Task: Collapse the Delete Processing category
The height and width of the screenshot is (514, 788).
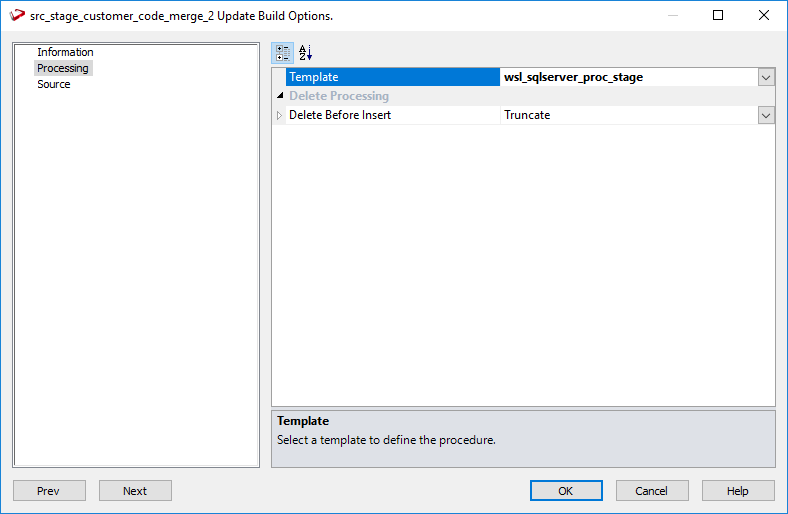Action: click(x=280, y=96)
